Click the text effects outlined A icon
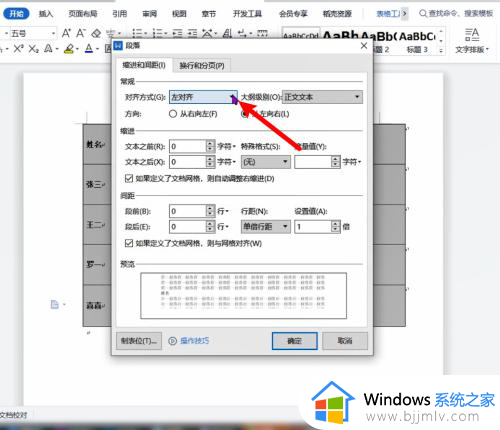This screenshot has height=430, width=500. tap(48, 49)
